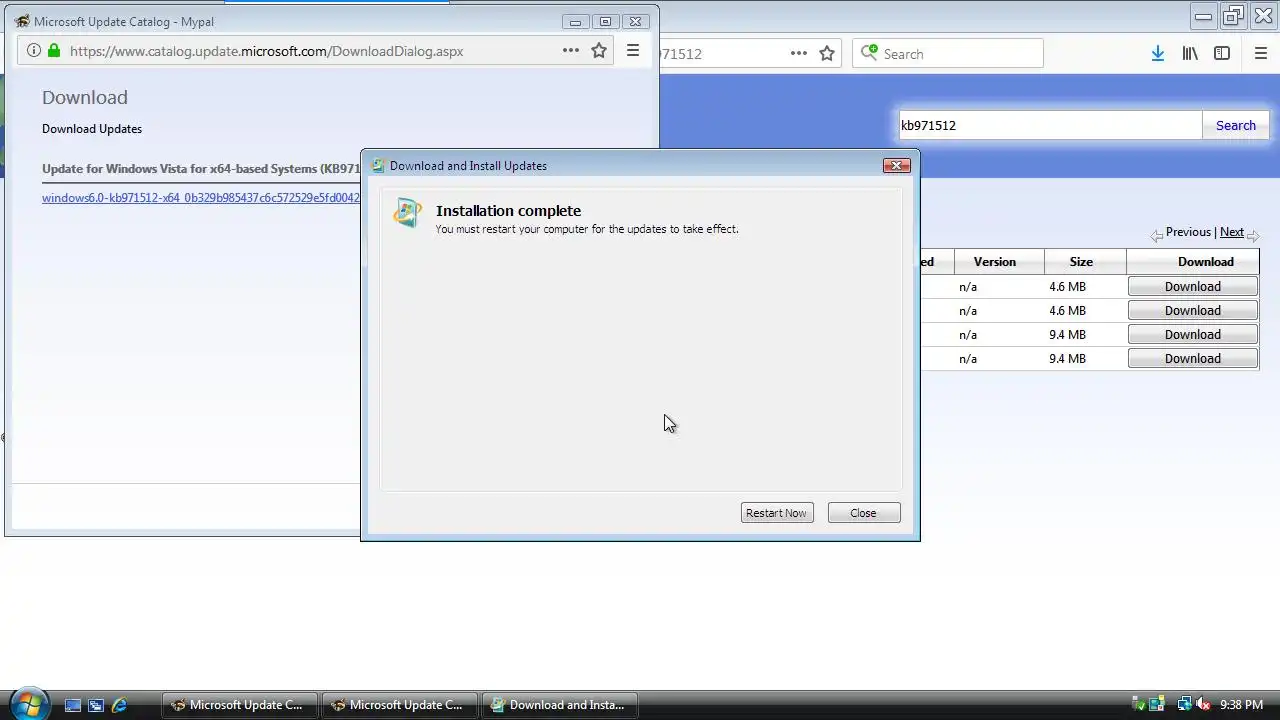This screenshot has height=720, width=1280.
Task: Open hamburger menu in the Download dialog window
Action: pyautogui.click(x=633, y=50)
